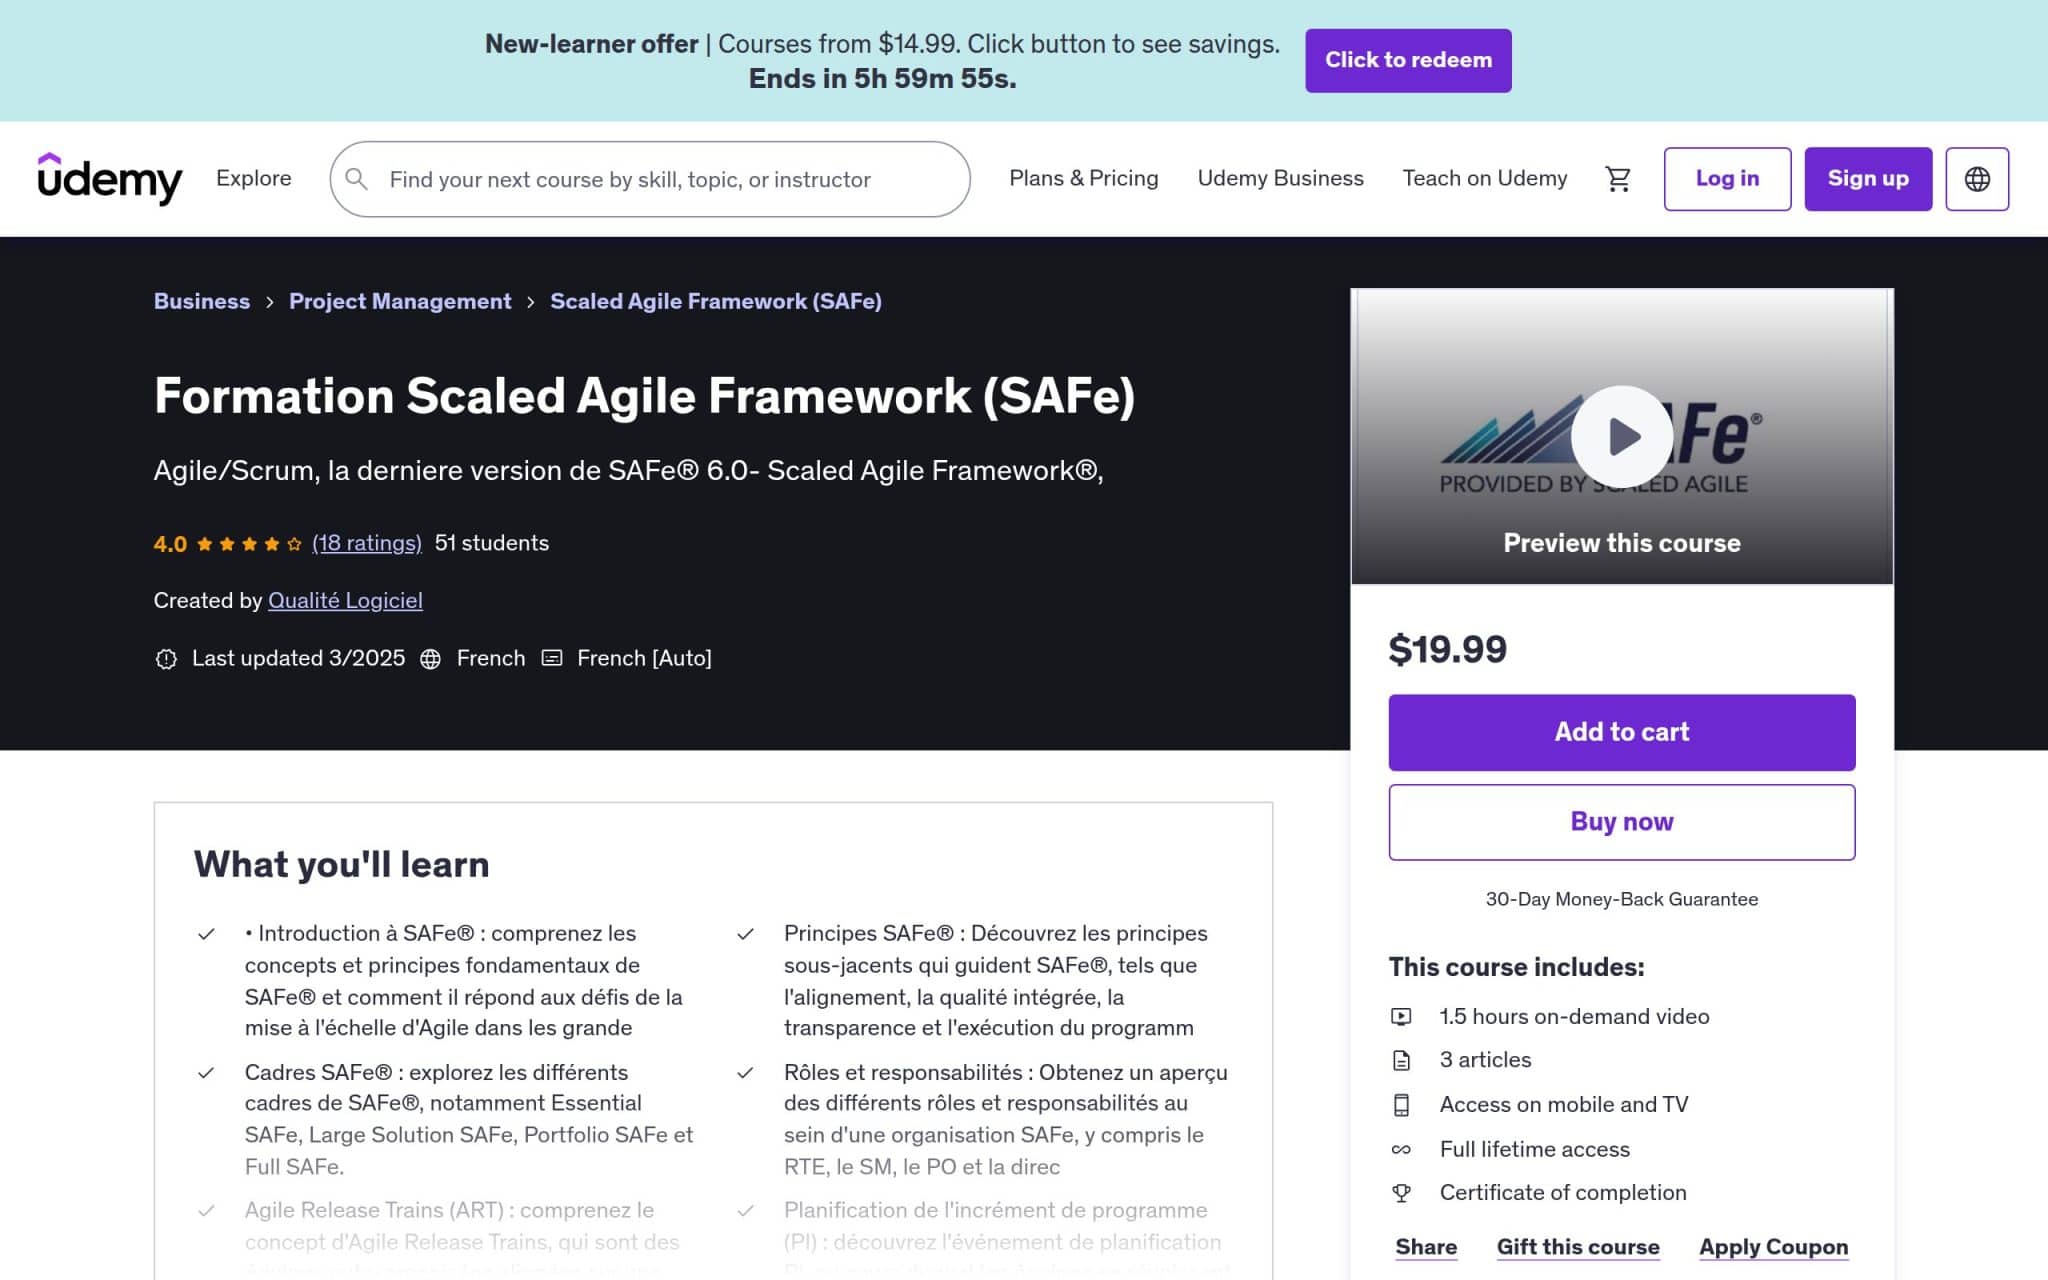Click the certificate trophy icon
2048x1280 pixels.
point(1401,1193)
